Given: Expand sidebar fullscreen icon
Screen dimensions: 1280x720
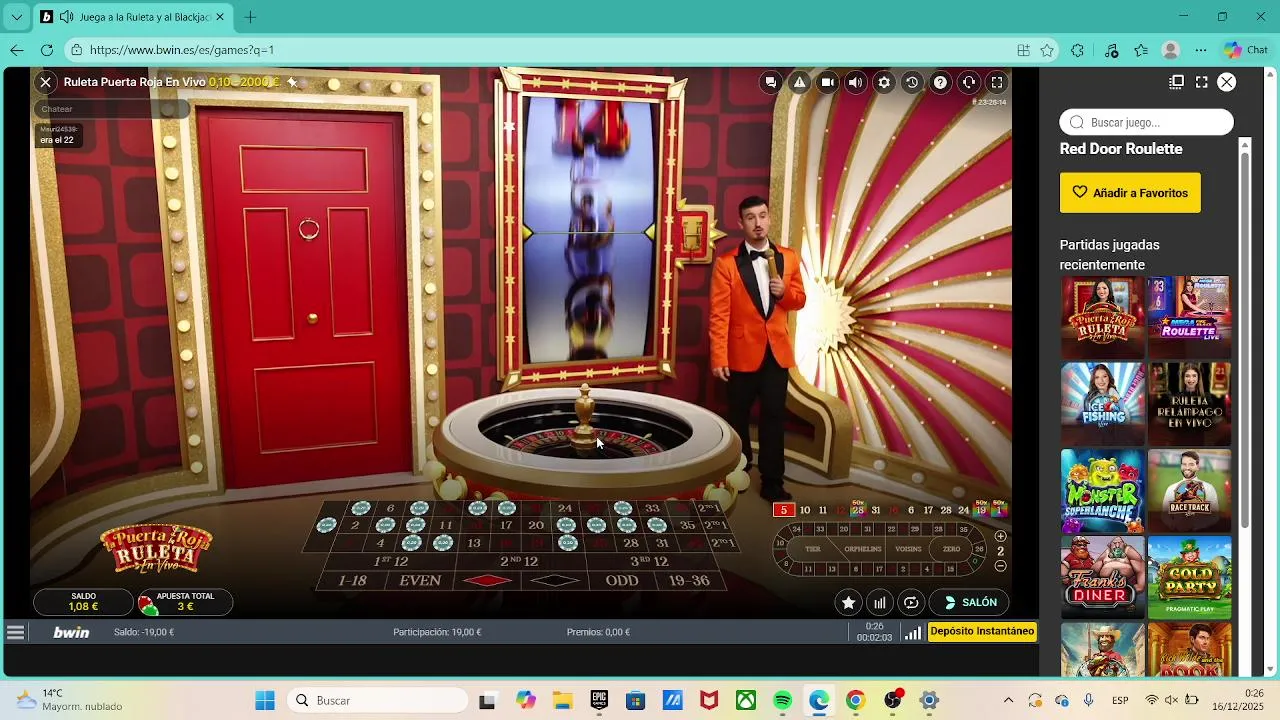Looking at the screenshot, I should (x=1202, y=82).
